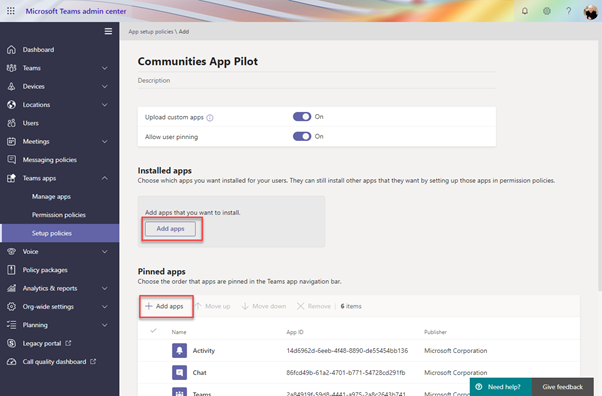Click the Users sidebar icon
This screenshot has width=602, height=396.
[x=12, y=123]
